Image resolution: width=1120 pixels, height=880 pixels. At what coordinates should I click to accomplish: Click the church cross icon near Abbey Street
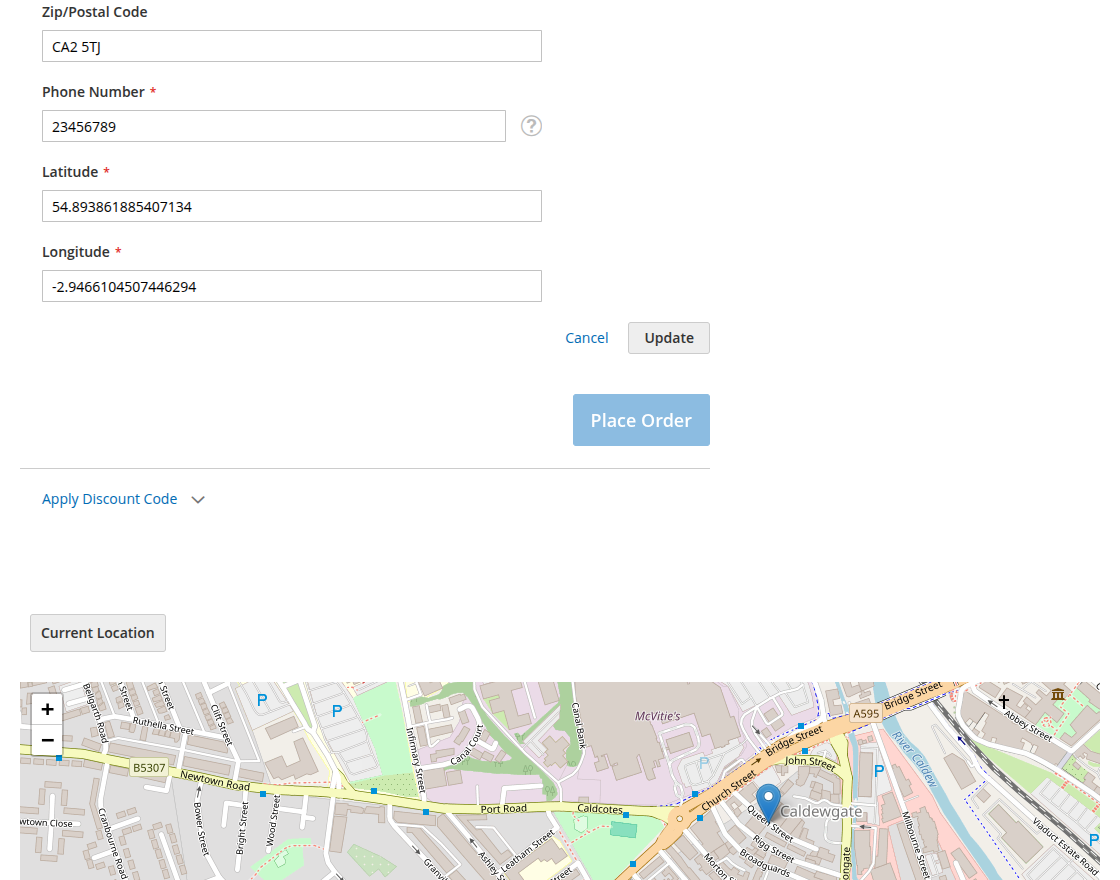(x=1004, y=701)
